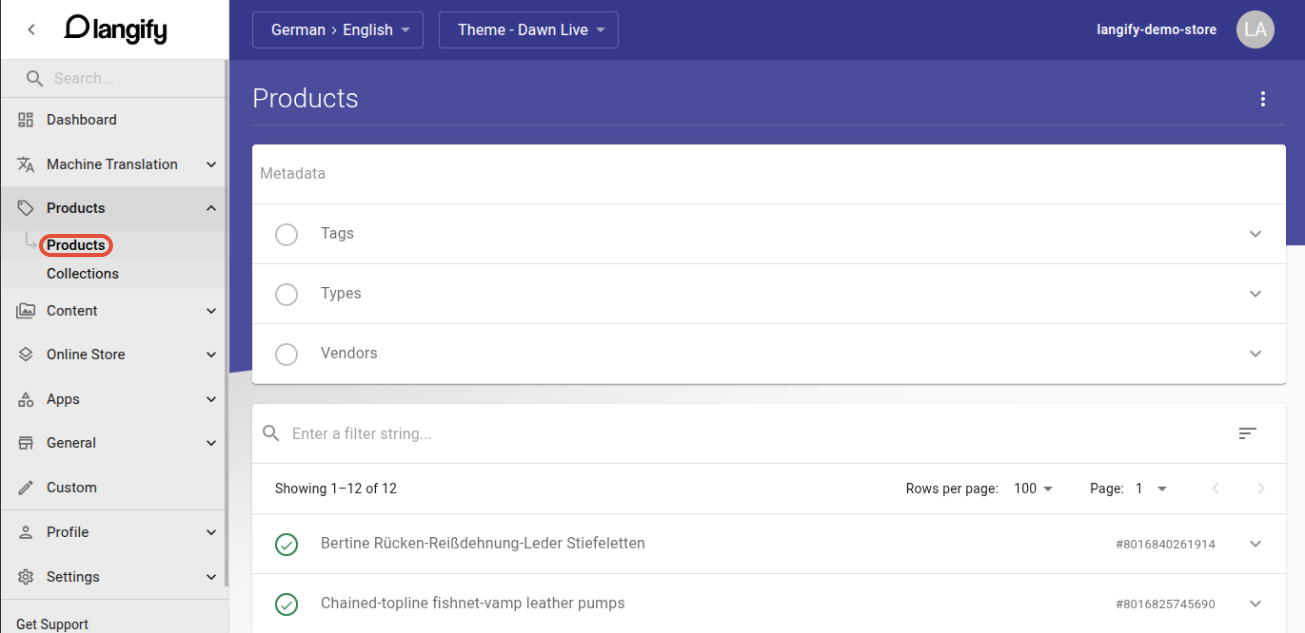Open the three-dot menu on Products header
The height and width of the screenshot is (633, 1305).
tap(1263, 98)
